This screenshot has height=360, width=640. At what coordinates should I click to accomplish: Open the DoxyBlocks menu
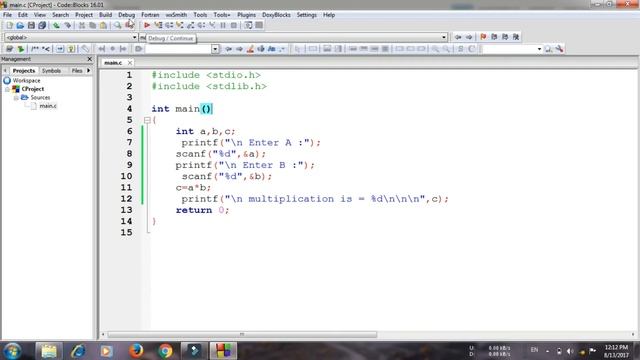(x=276, y=15)
